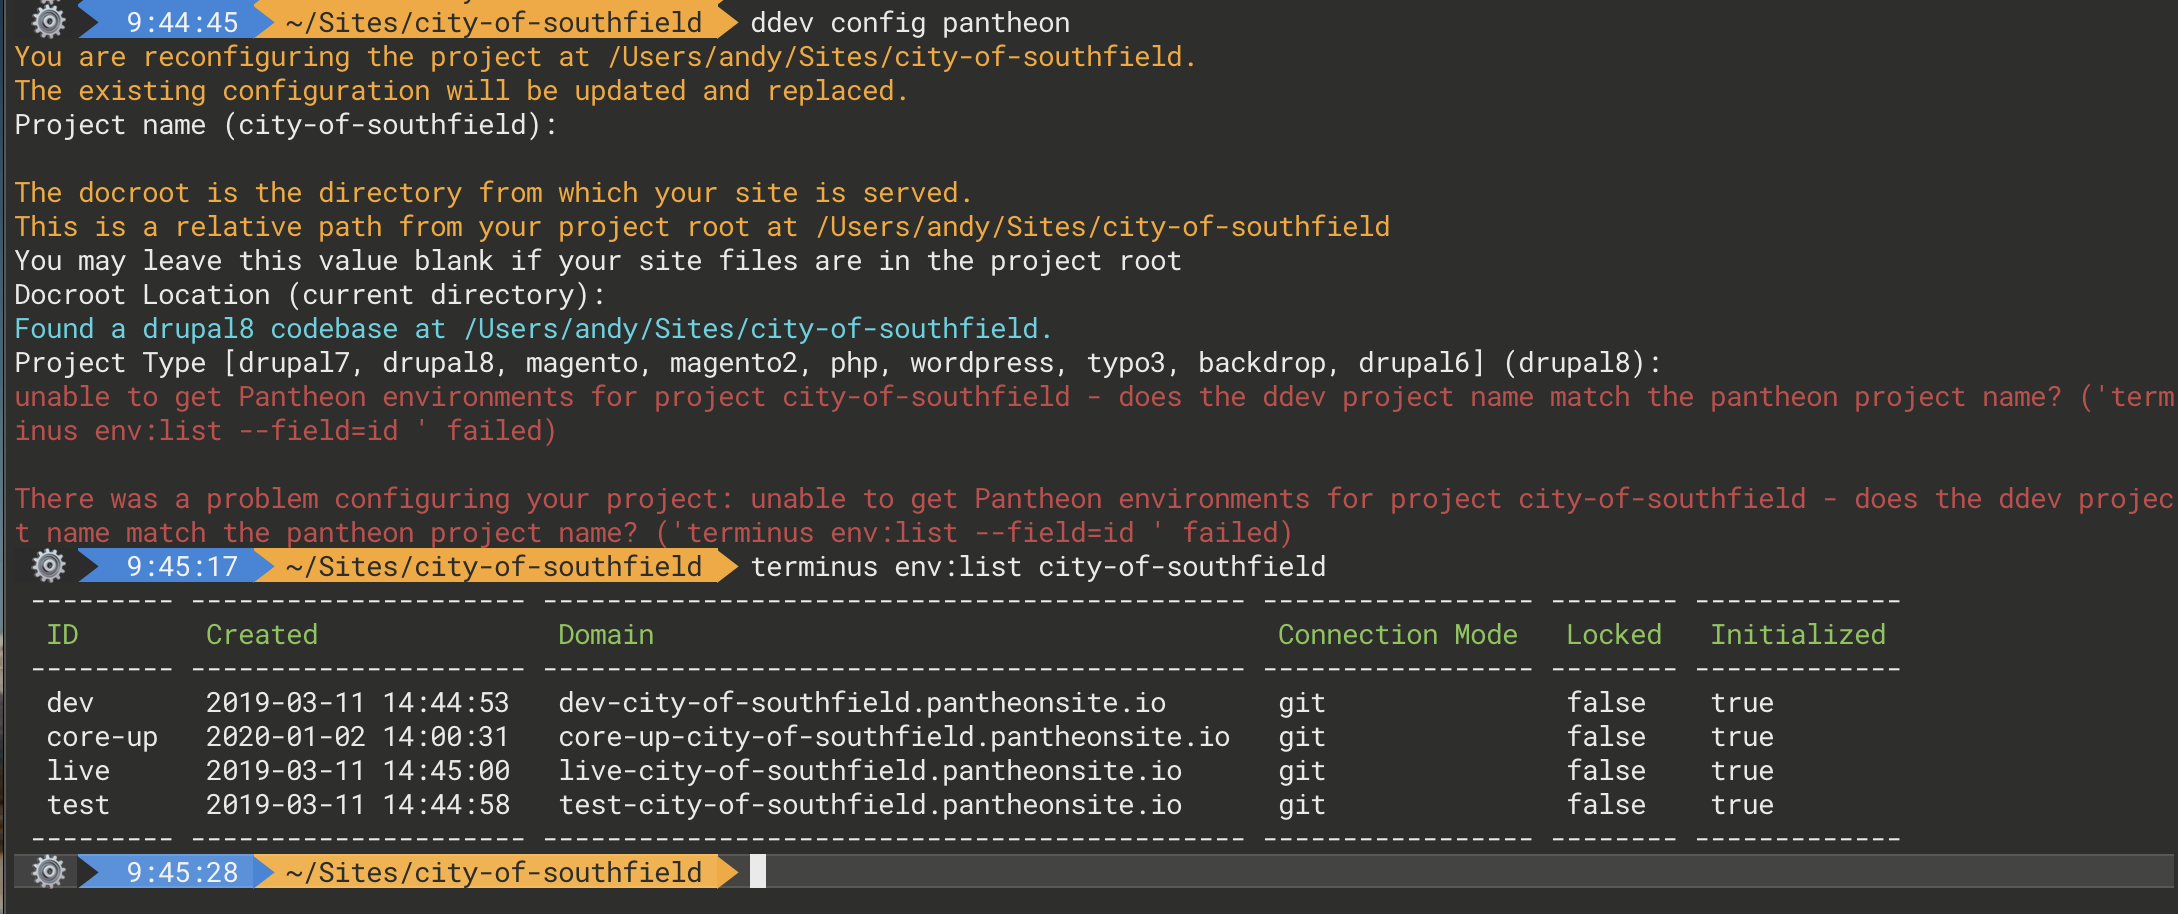Click the 'terminus env:list city-of-southfield' command
This screenshot has height=914, width=2178.
click(x=1038, y=567)
